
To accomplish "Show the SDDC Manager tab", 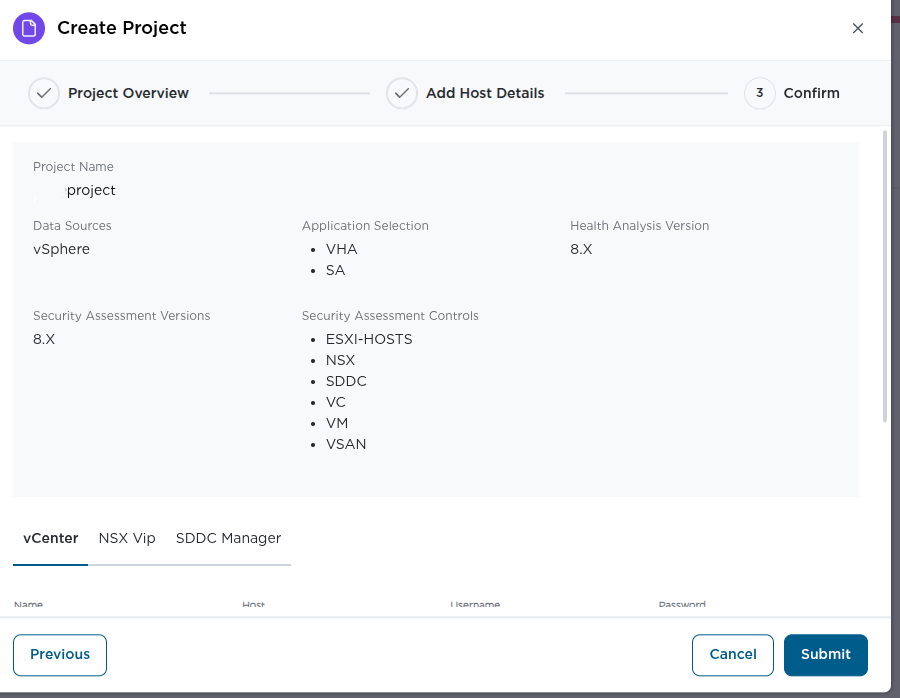I will [228, 538].
